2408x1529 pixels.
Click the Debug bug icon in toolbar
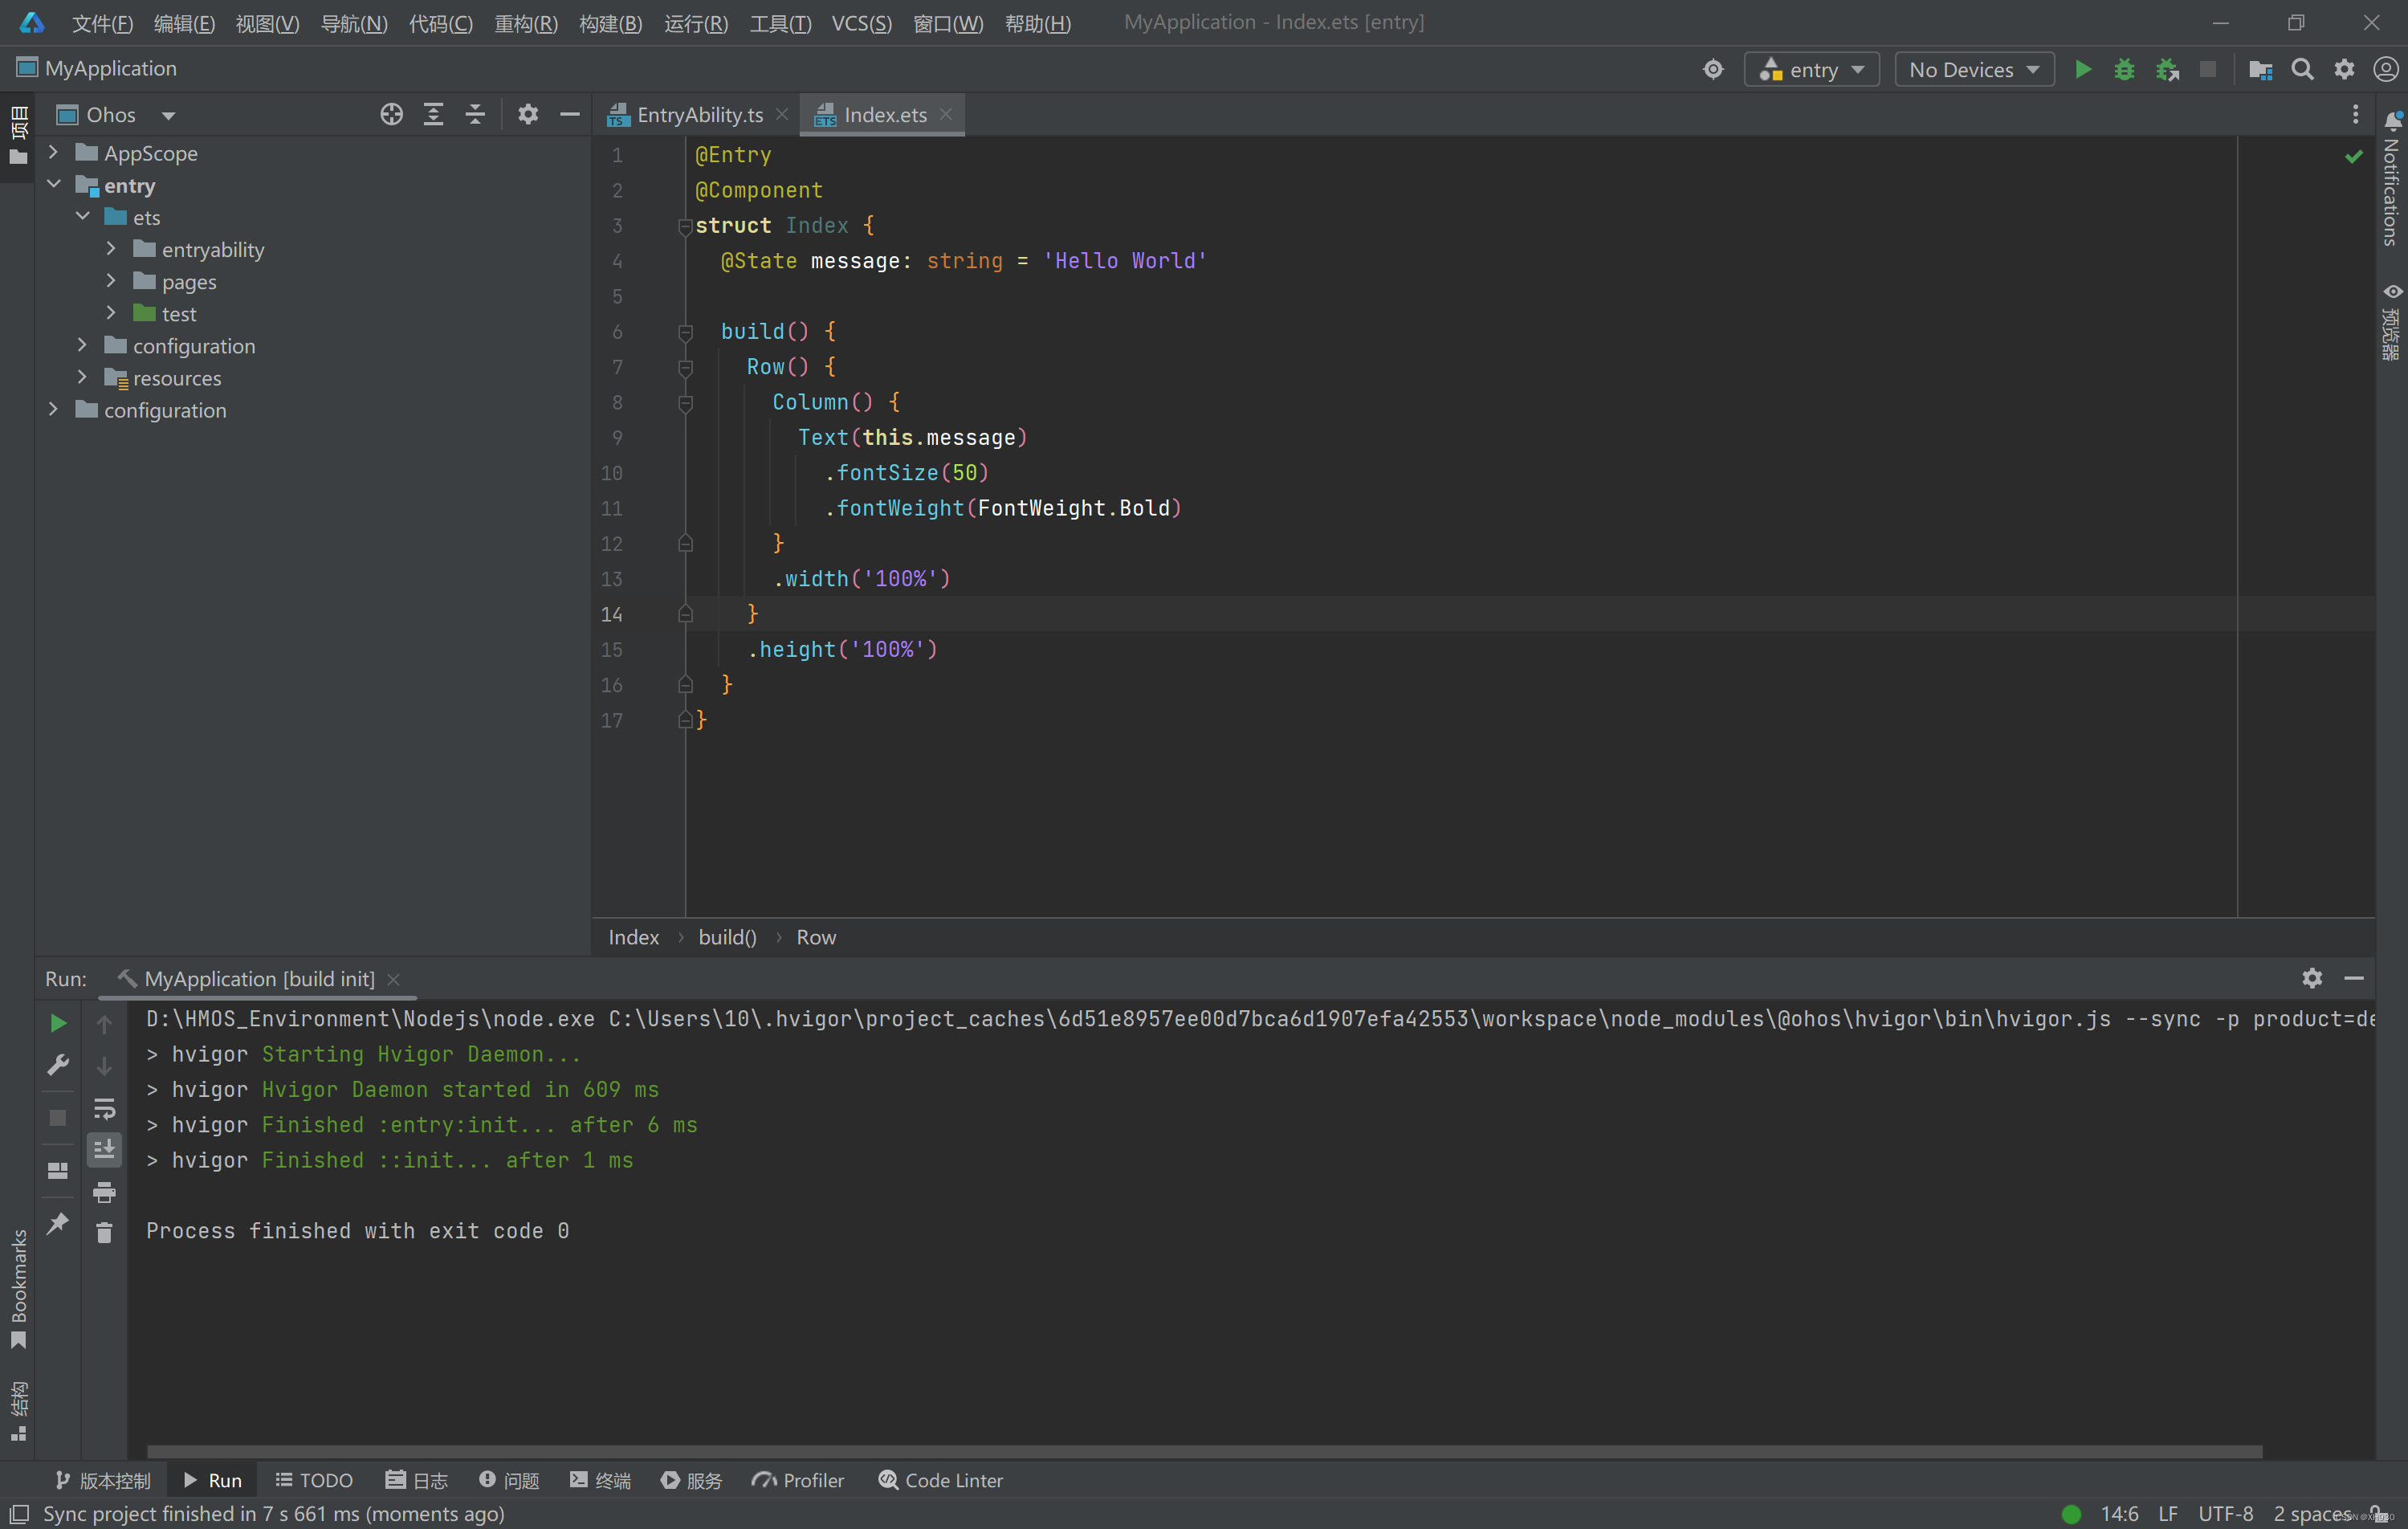click(2124, 69)
